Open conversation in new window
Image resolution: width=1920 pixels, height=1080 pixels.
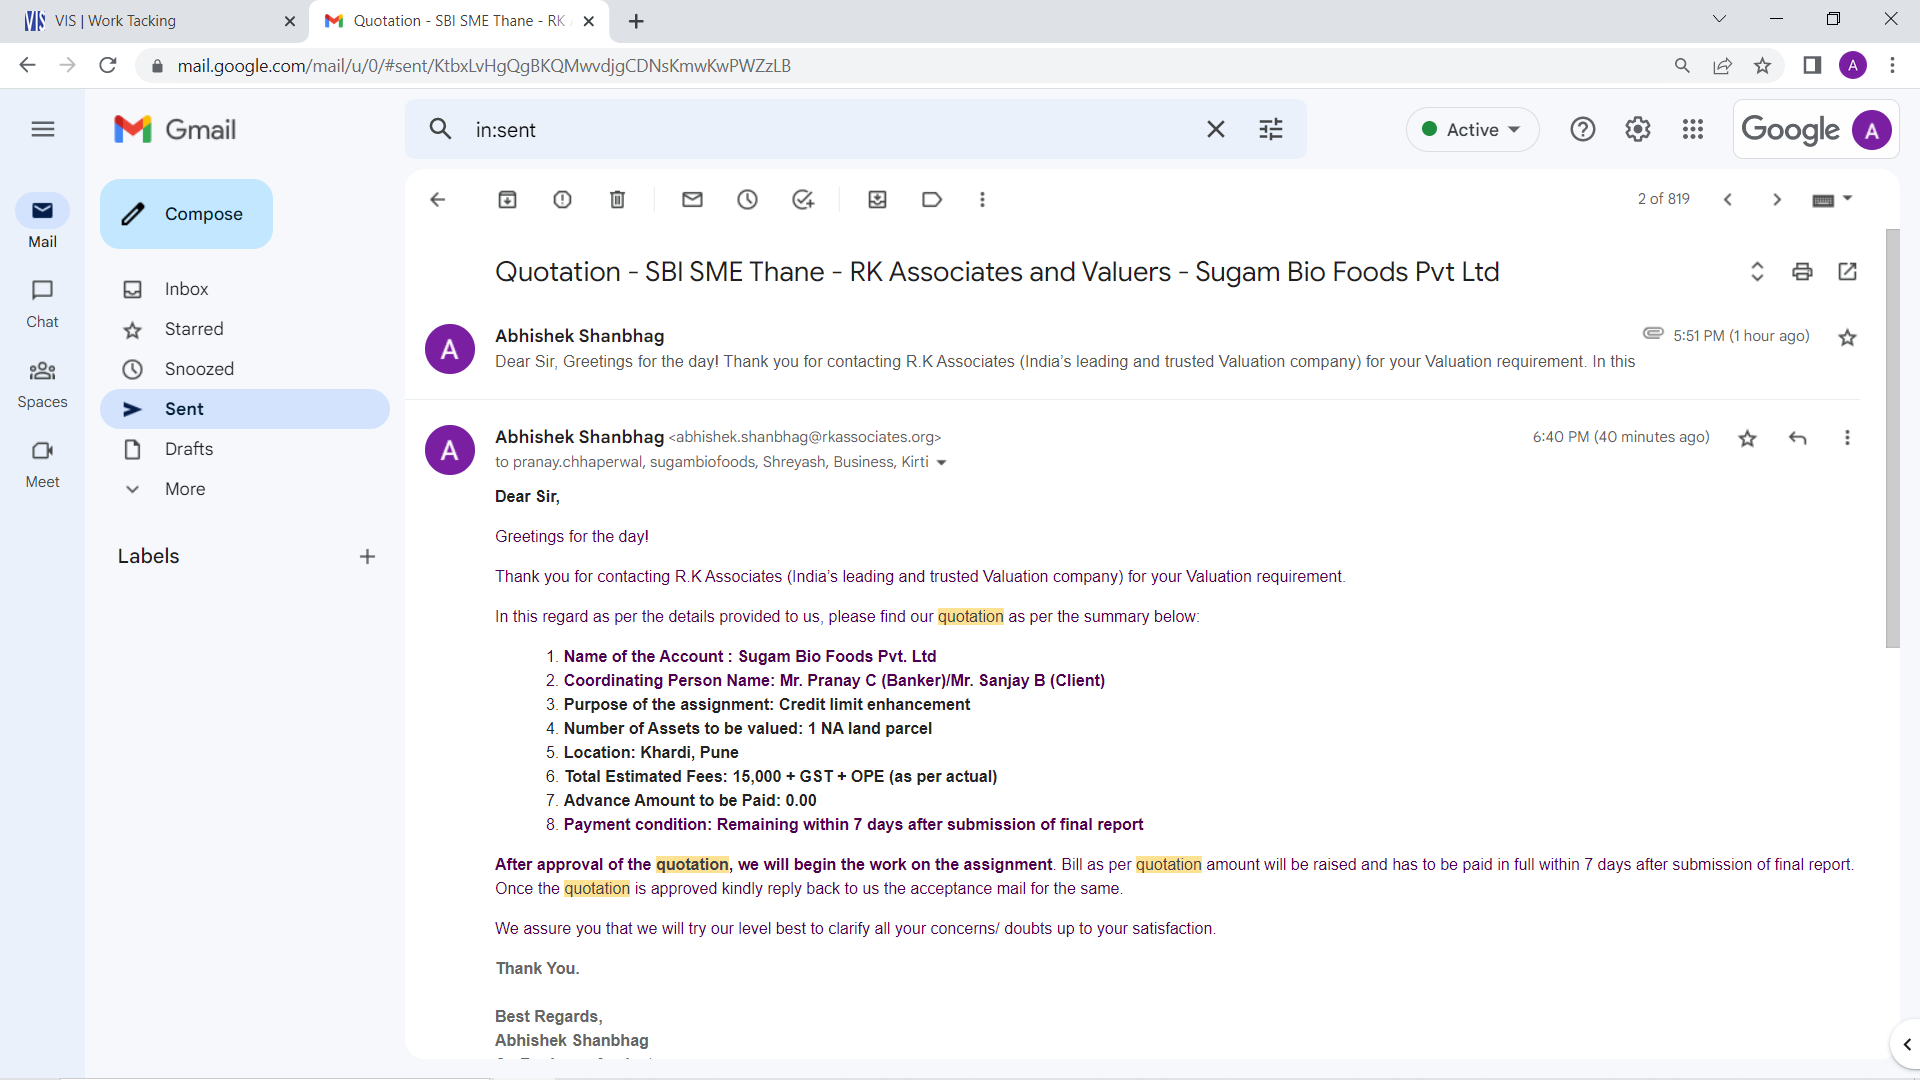[x=1848, y=272]
